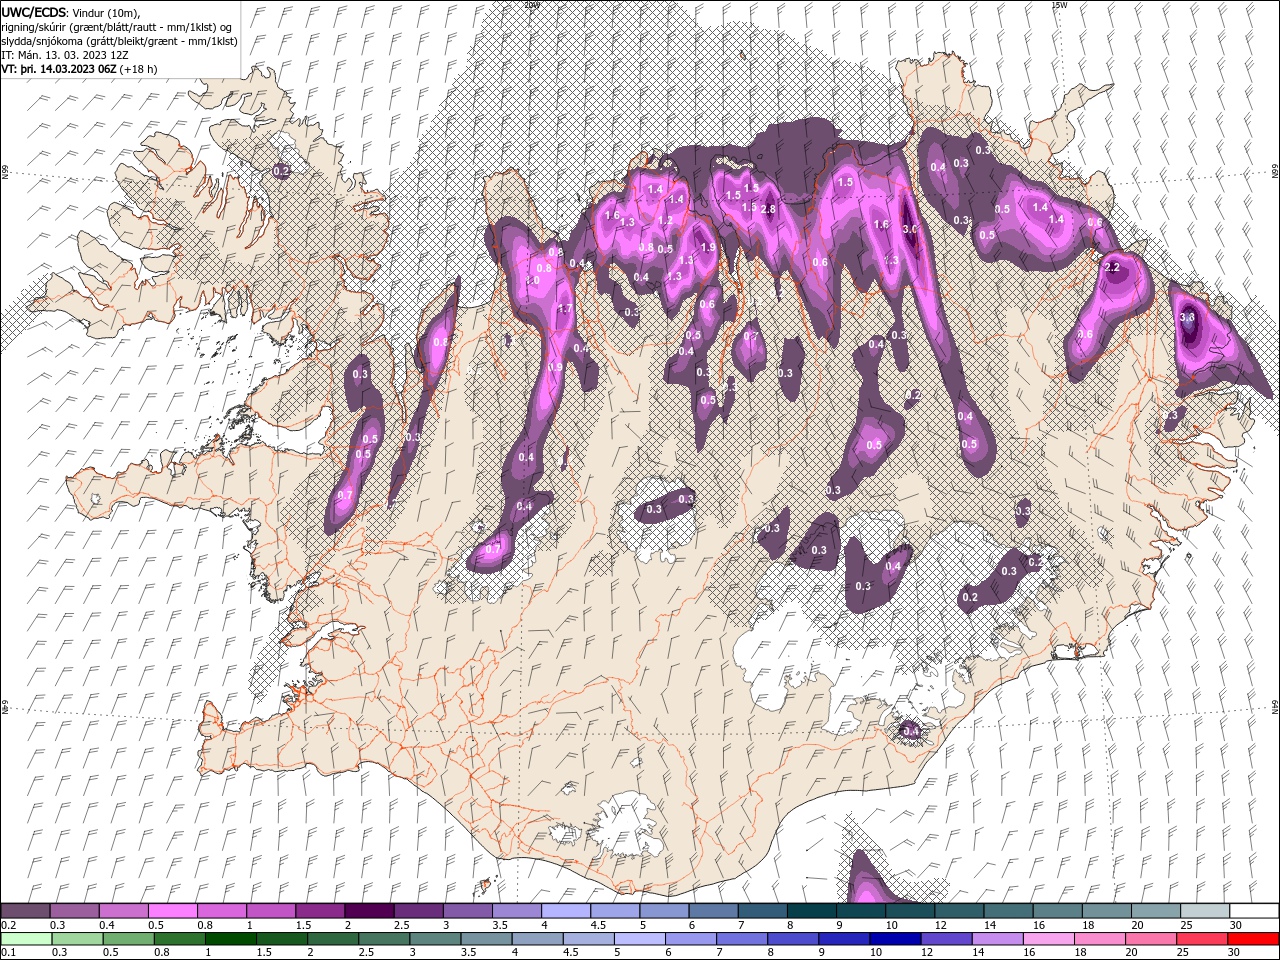Click the 3.4 value on the southern glacier

click(x=910, y=731)
